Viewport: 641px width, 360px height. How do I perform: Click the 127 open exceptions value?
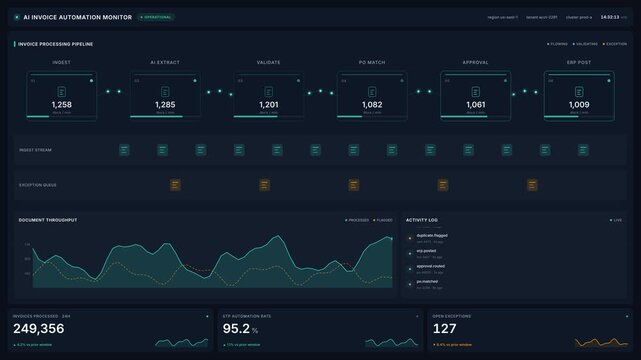click(x=444, y=329)
